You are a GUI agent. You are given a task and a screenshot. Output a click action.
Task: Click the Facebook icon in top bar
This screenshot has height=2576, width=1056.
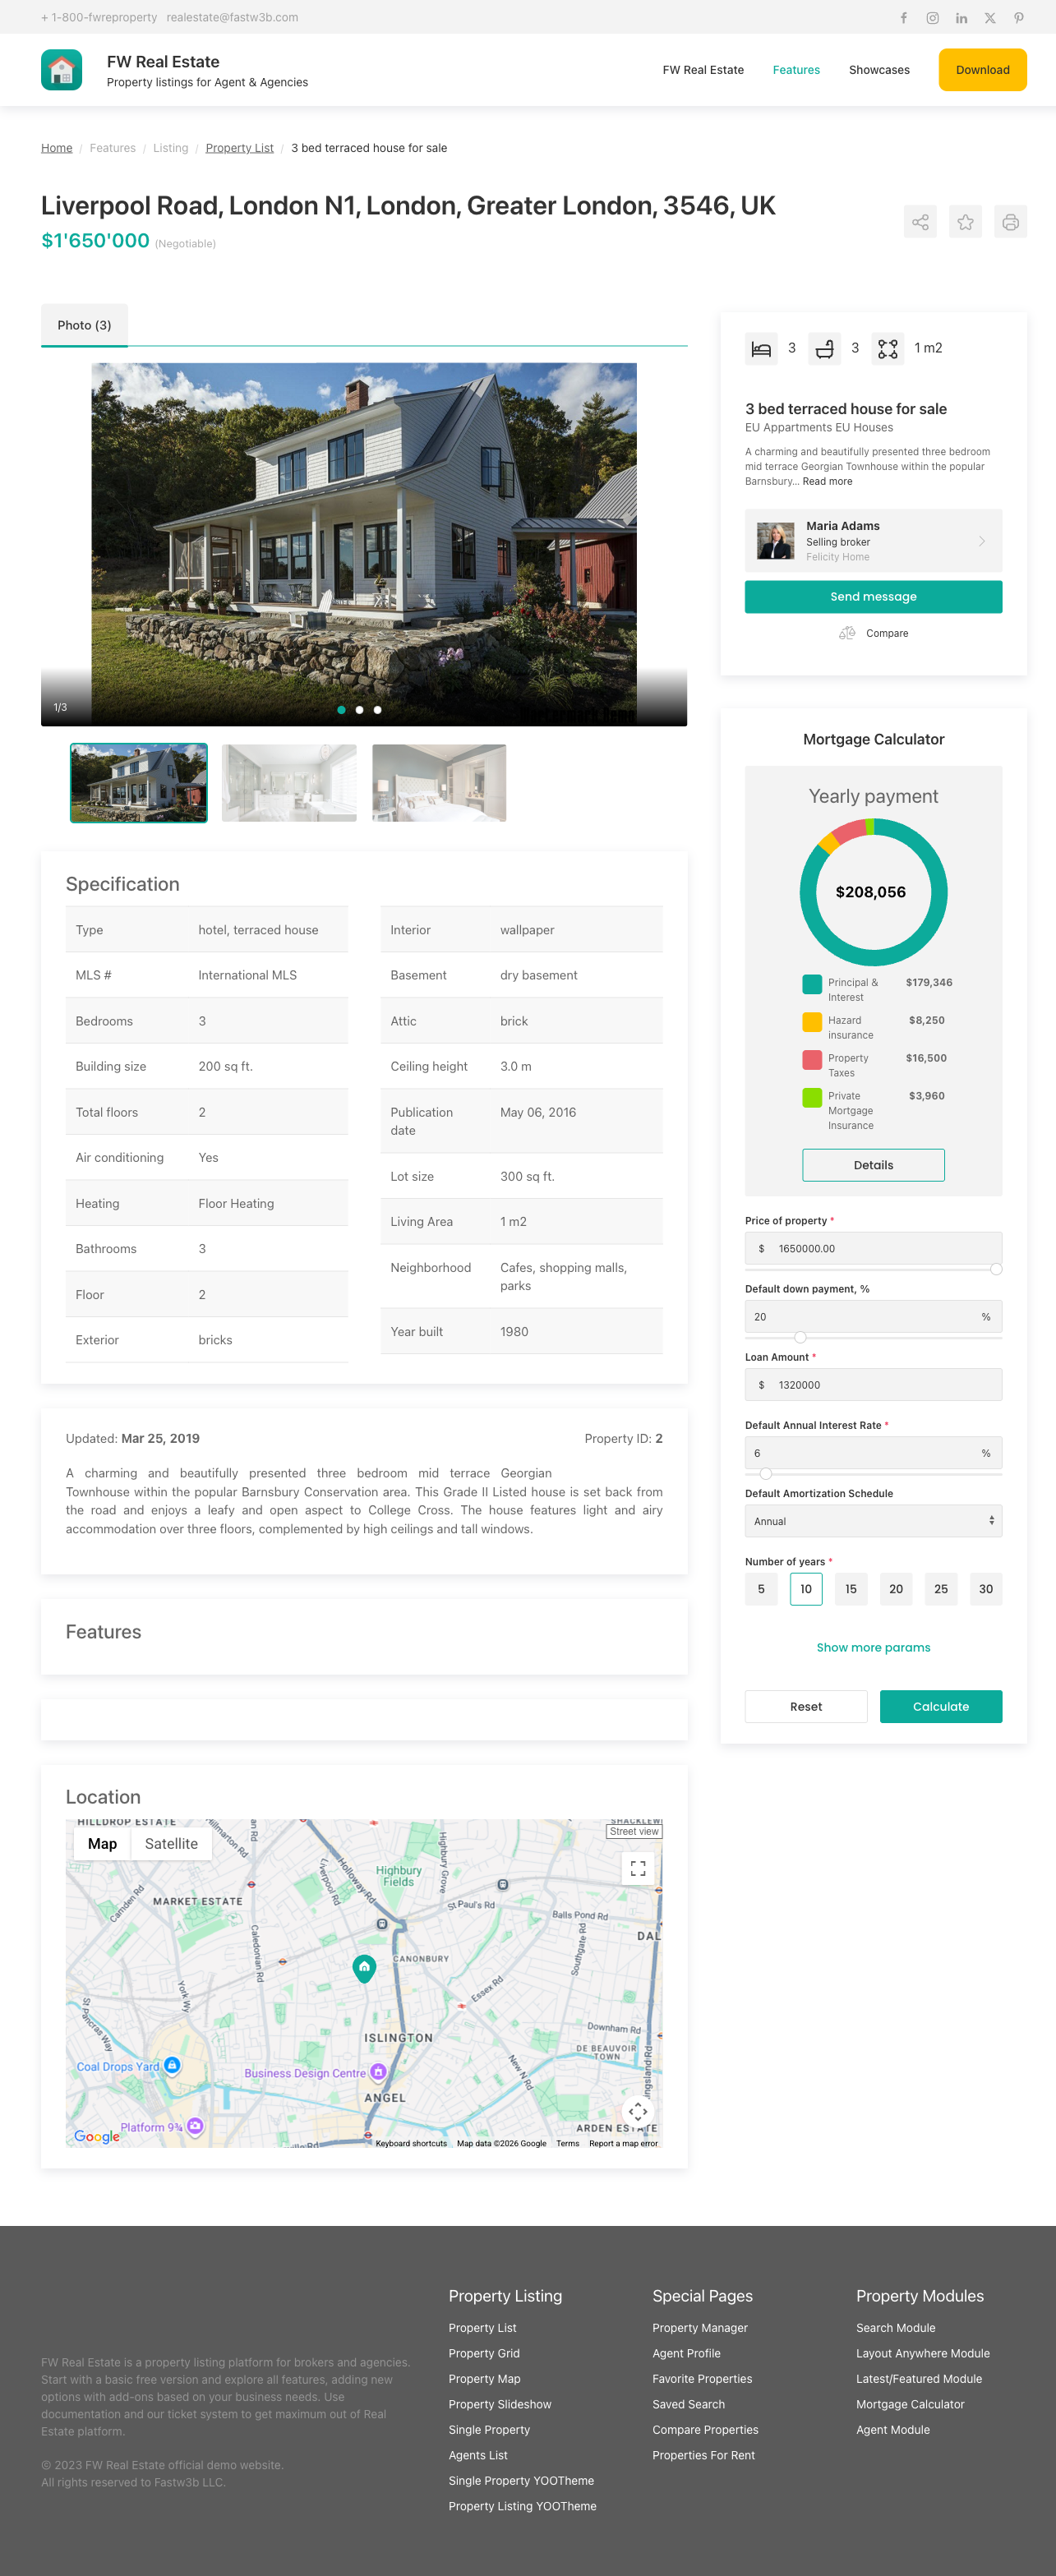[x=903, y=18]
